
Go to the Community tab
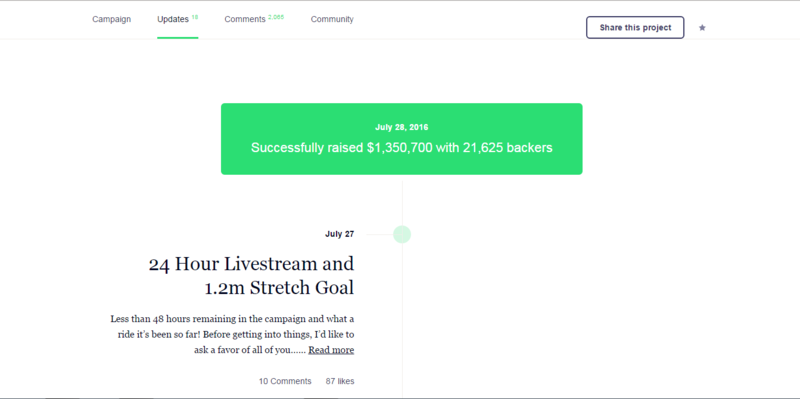coord(332,19)
